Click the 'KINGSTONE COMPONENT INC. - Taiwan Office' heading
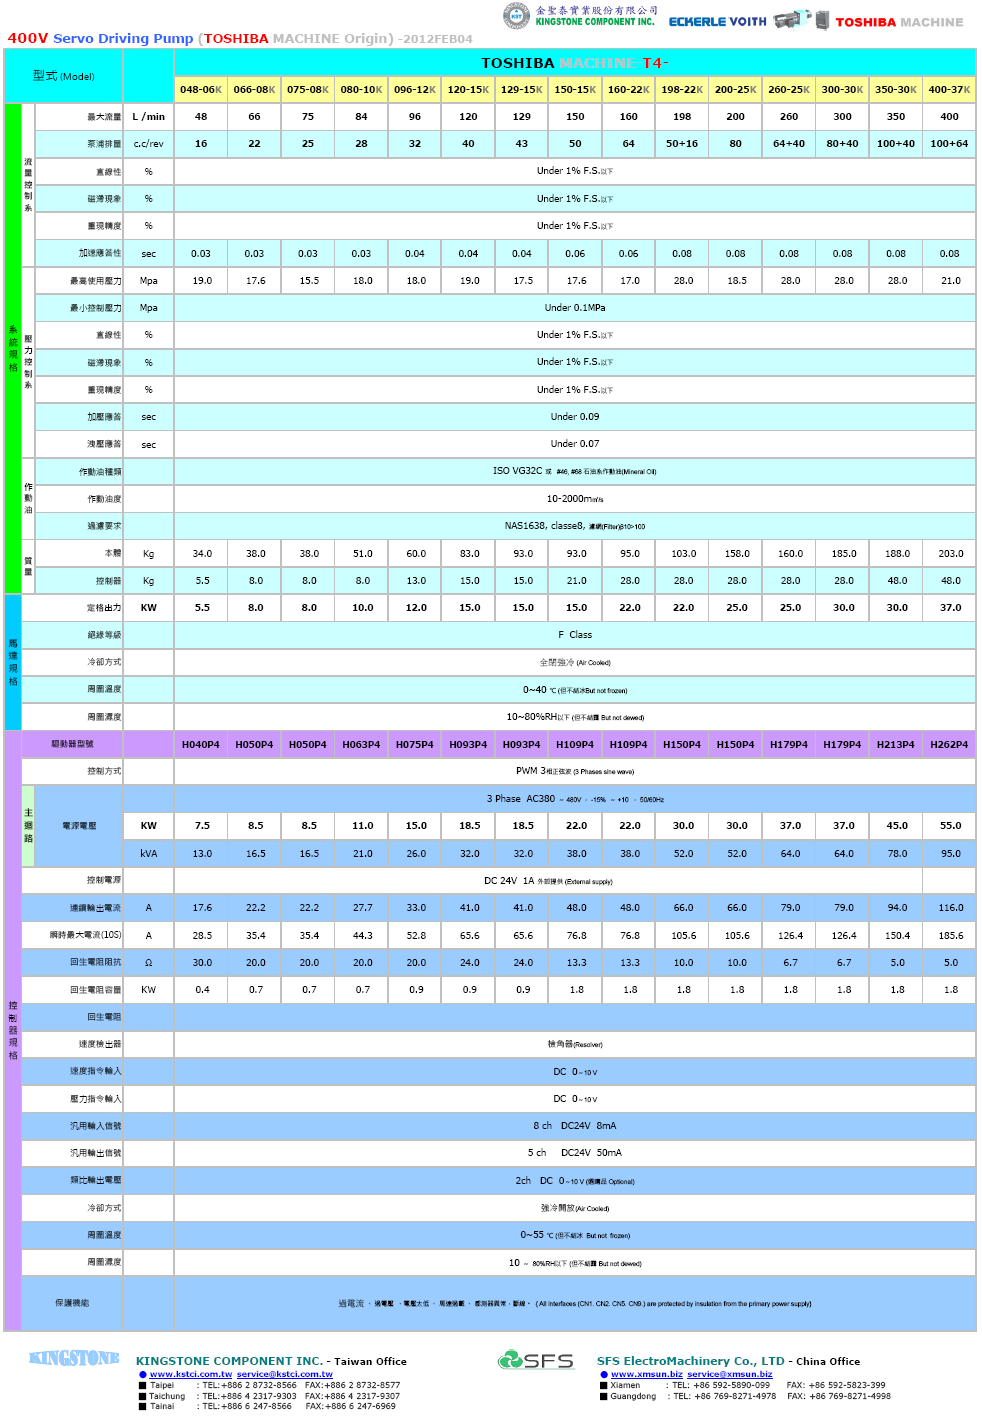Viewport: 982px width, 1419px height. point(271,1361)
